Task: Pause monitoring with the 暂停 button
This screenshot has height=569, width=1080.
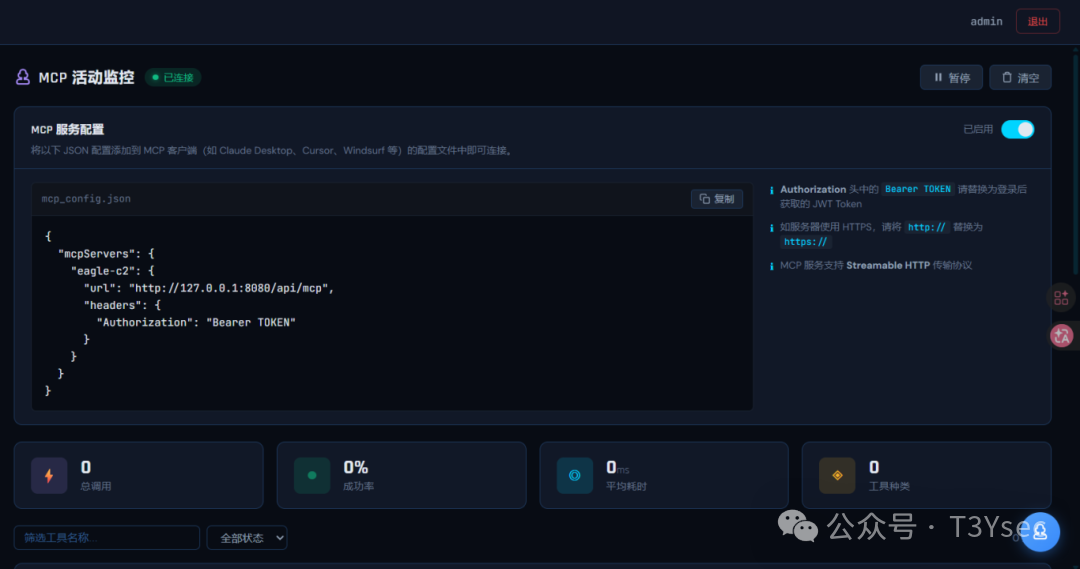Action: [951, 78]
